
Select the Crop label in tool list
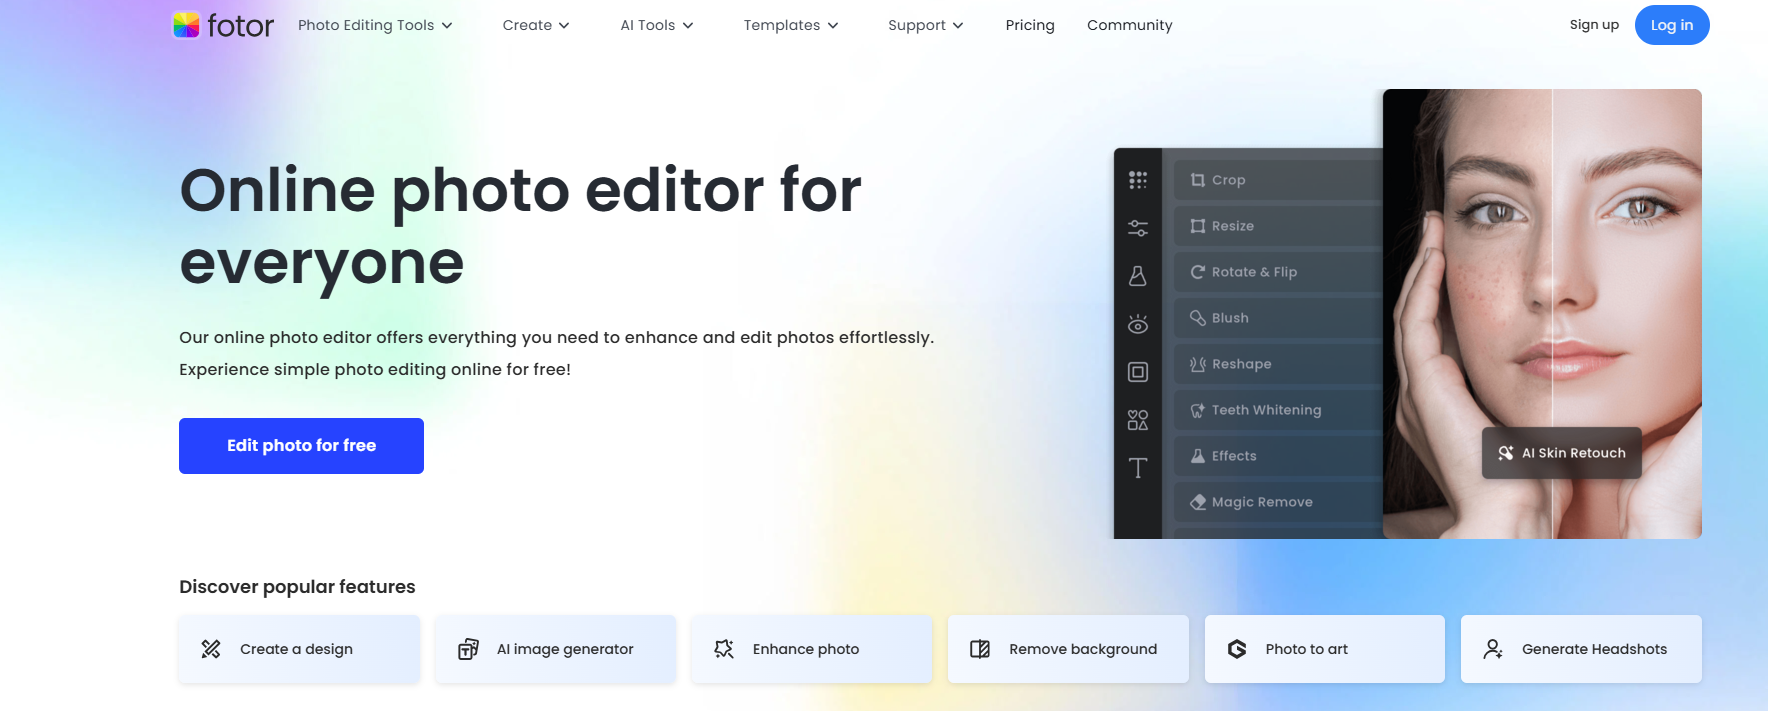coord(1229,180)
